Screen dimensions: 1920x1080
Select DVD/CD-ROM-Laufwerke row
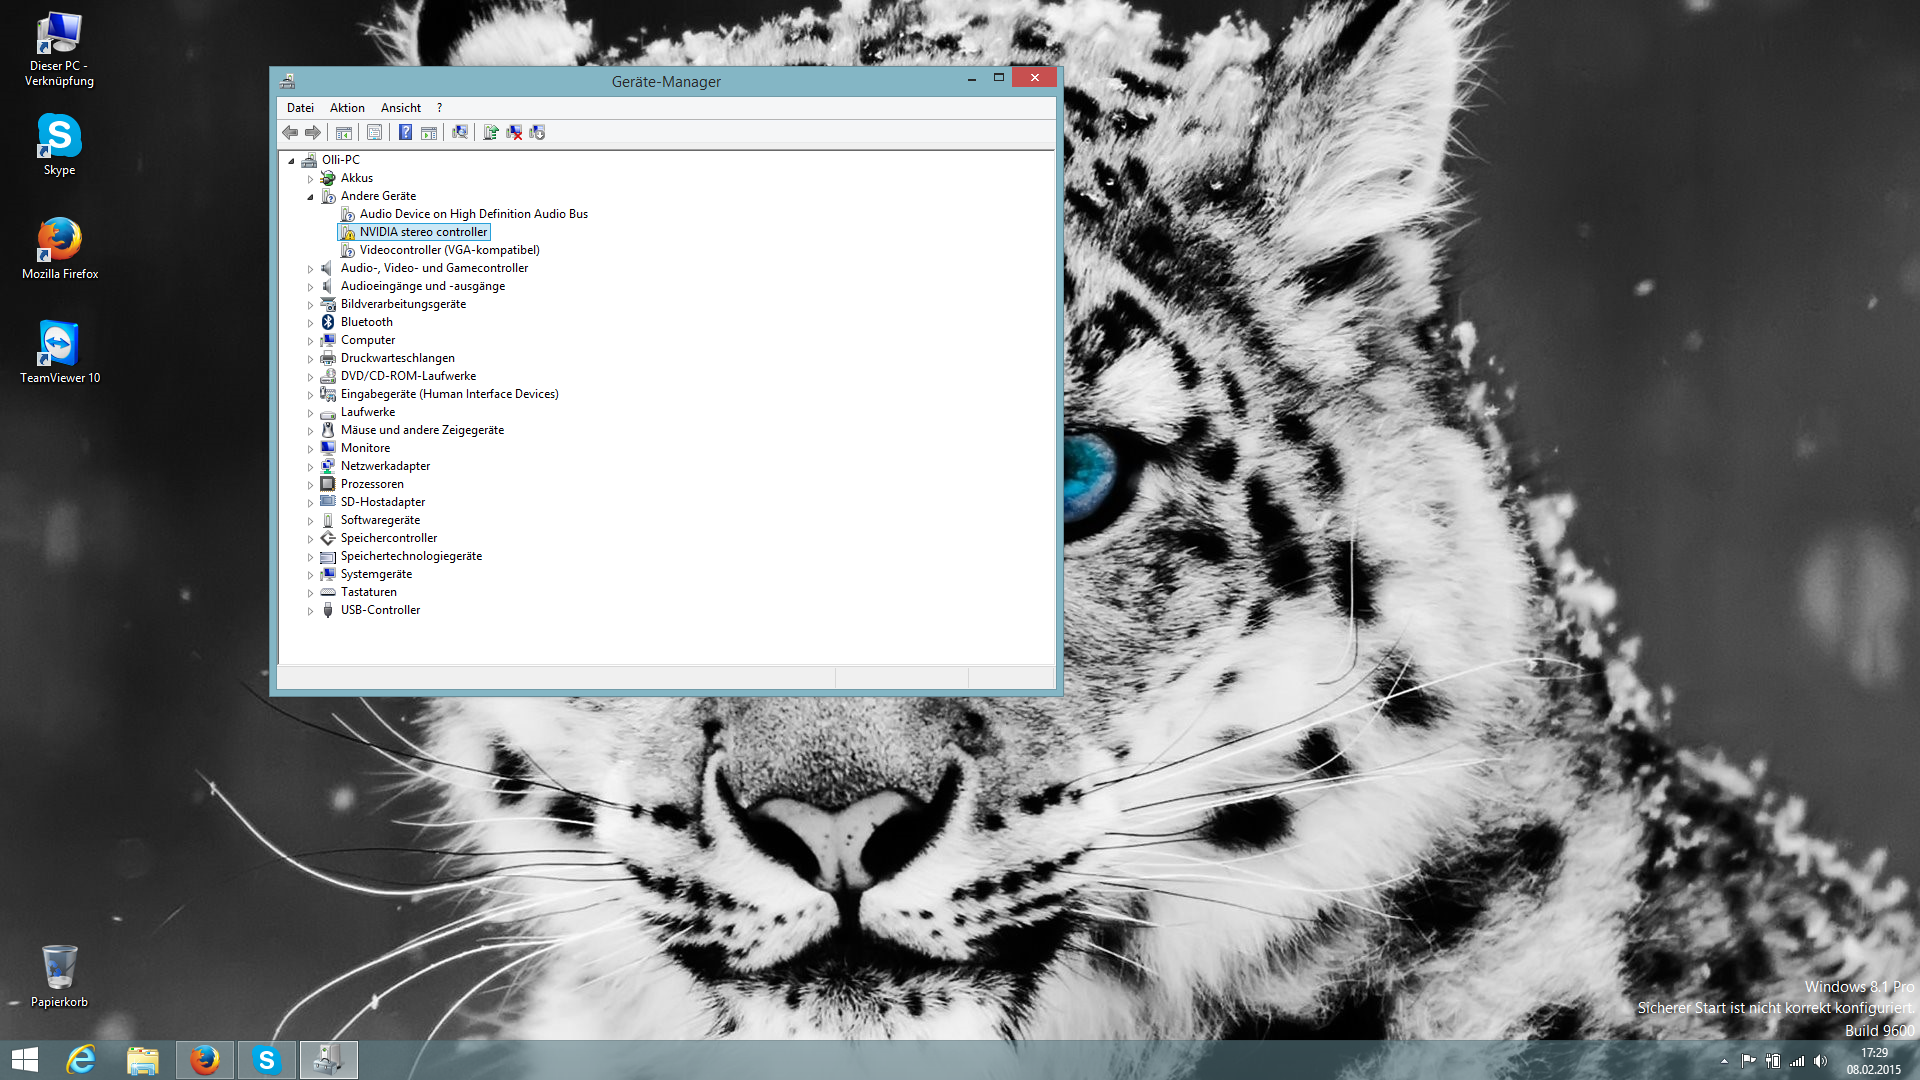point(408,376)
